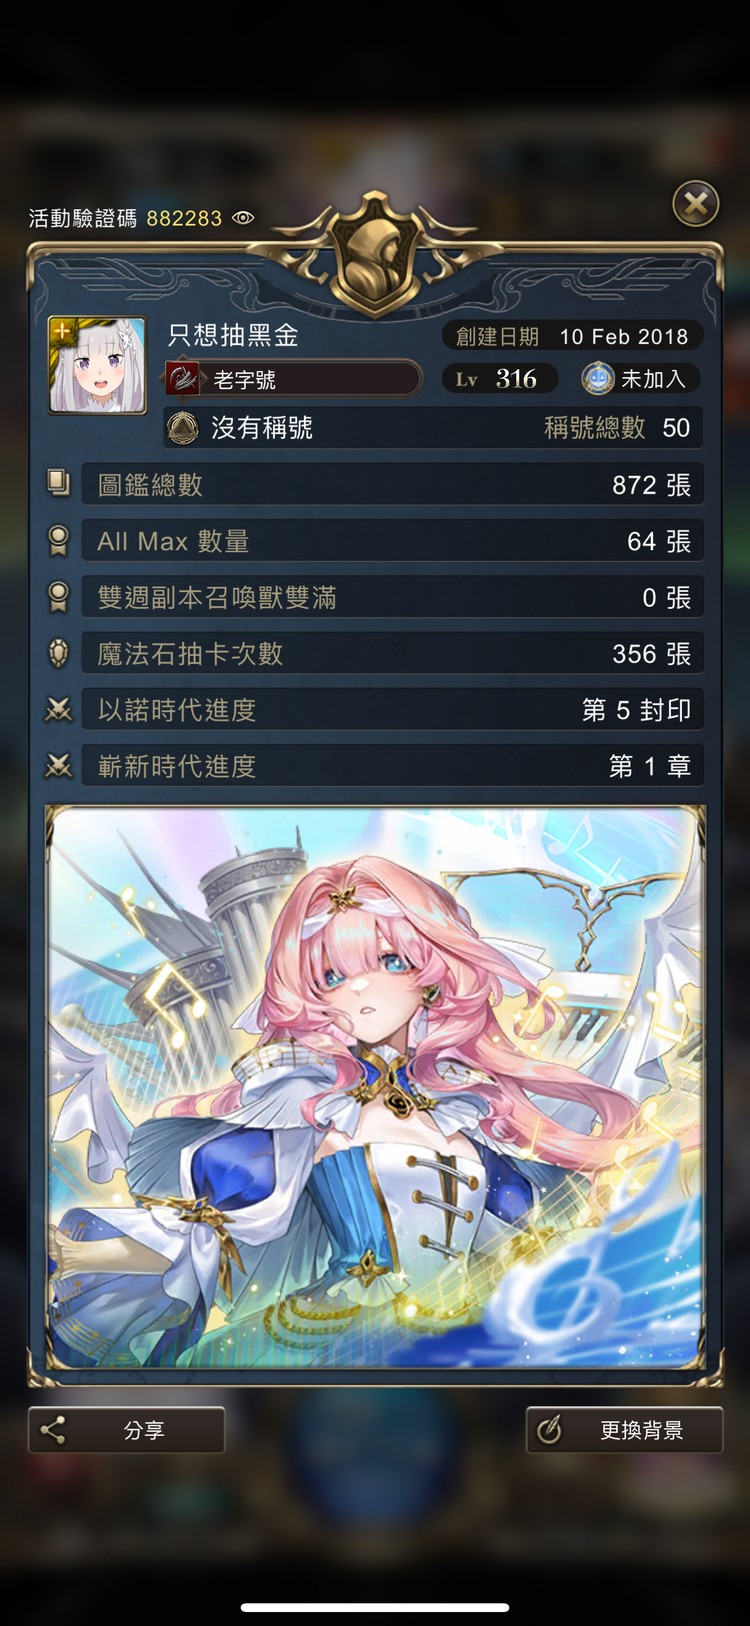Tap the level Lv 316 badge
This screenshot has height=1626, width=750.
(x=499, y=379)
